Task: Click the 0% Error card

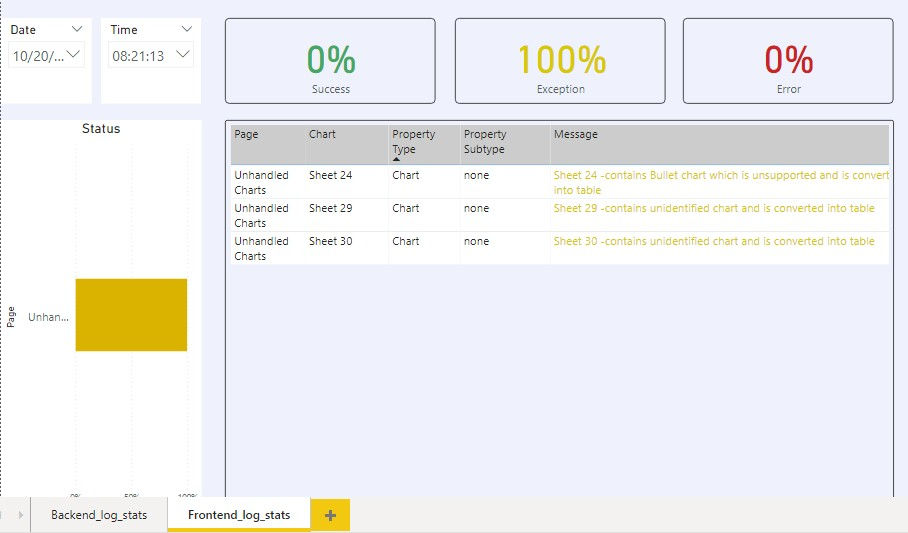Action: click(788, 61)
